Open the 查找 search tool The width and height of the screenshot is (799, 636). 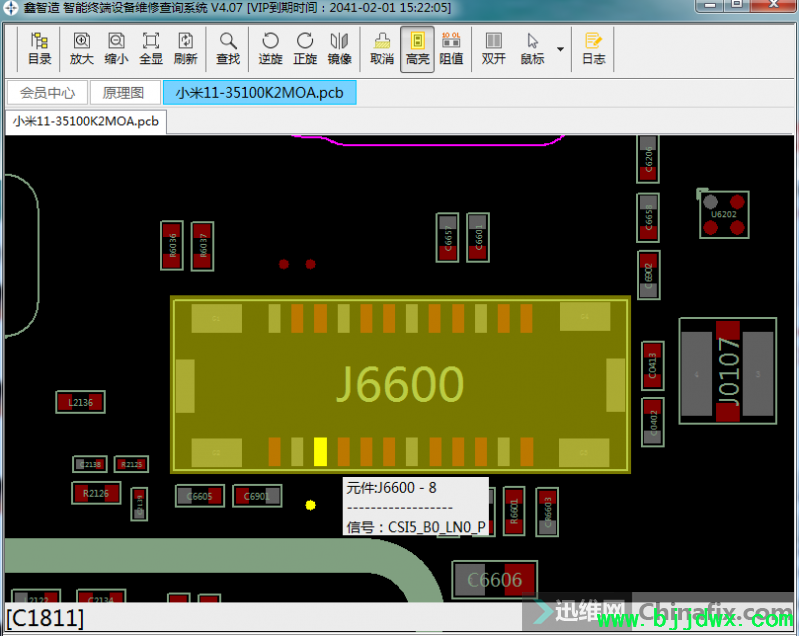[228, 49]
